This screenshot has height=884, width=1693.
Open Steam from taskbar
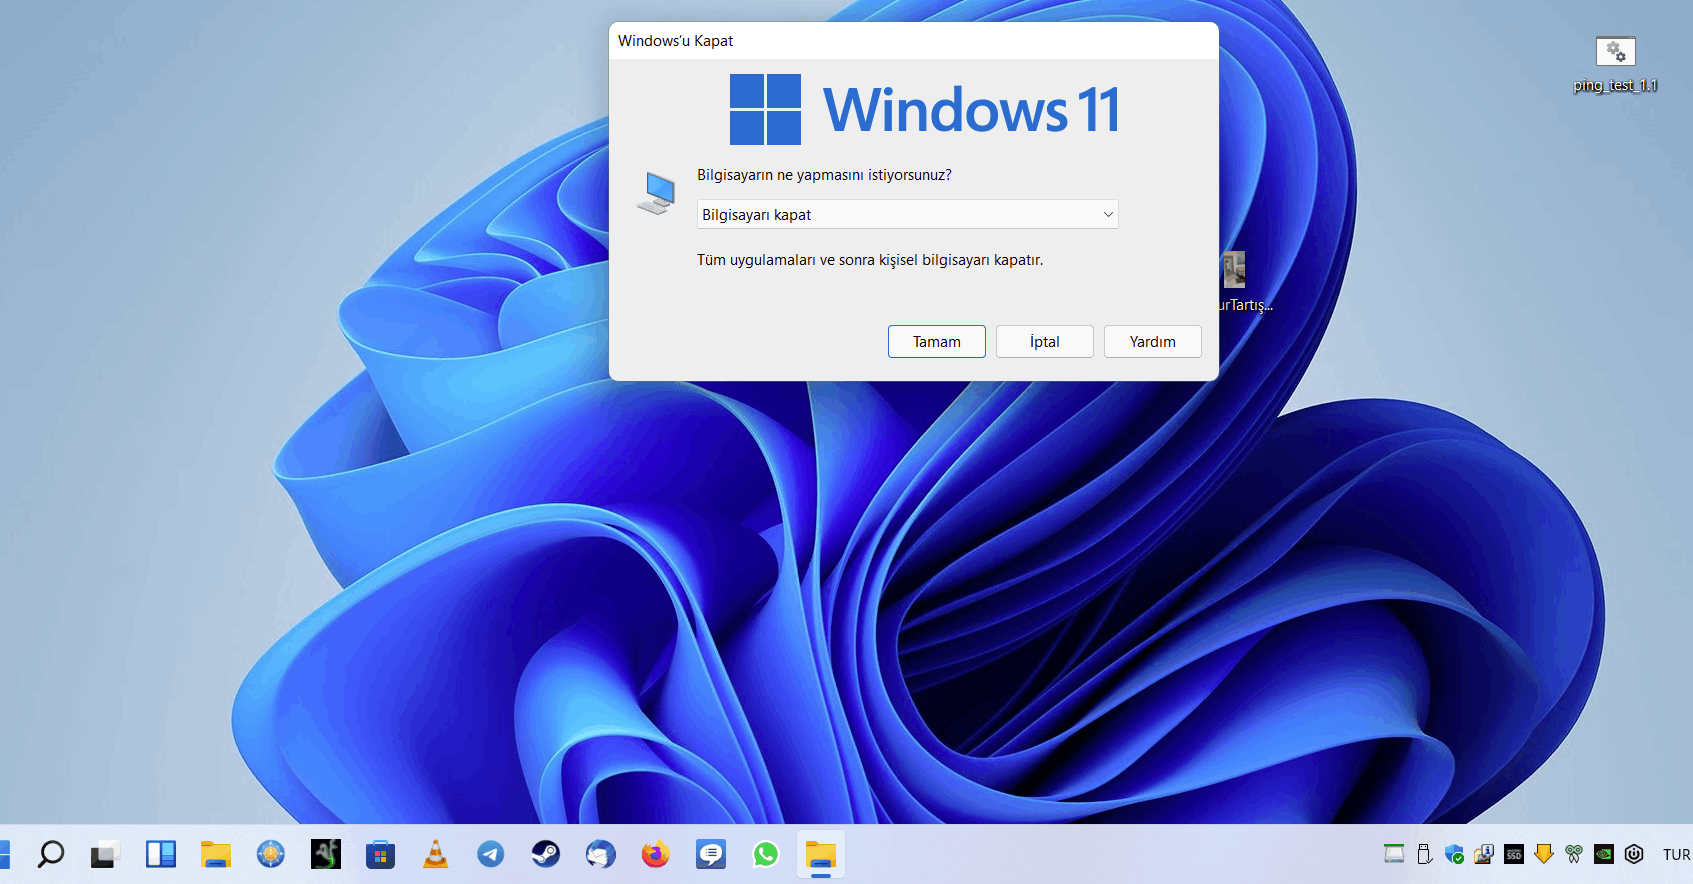[x=546, y=854]
